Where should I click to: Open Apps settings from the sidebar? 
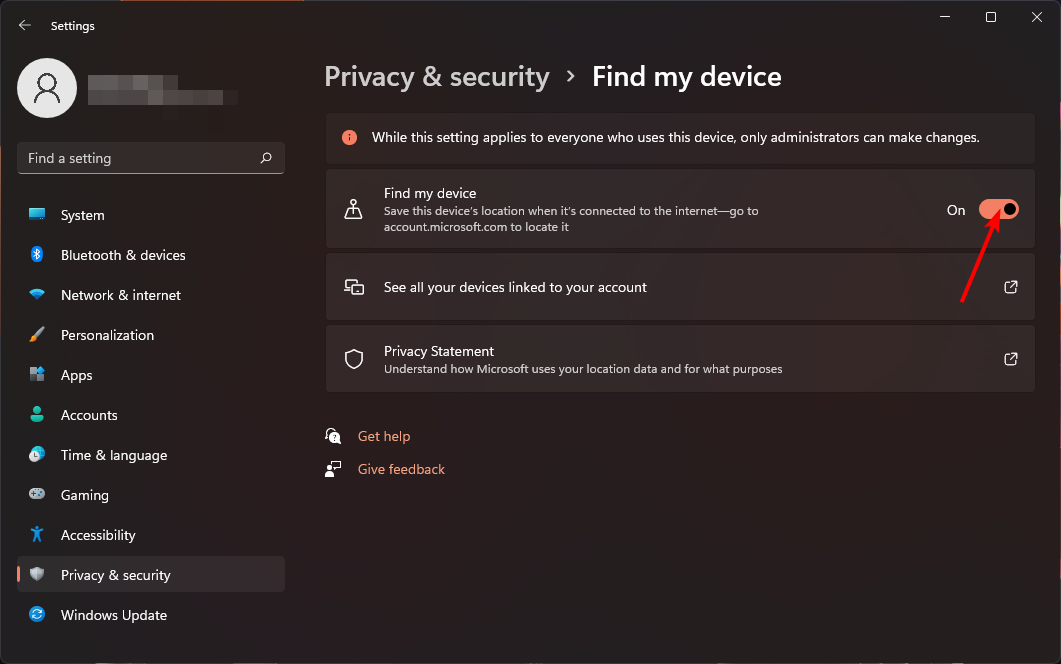click(x=75, y=375)
